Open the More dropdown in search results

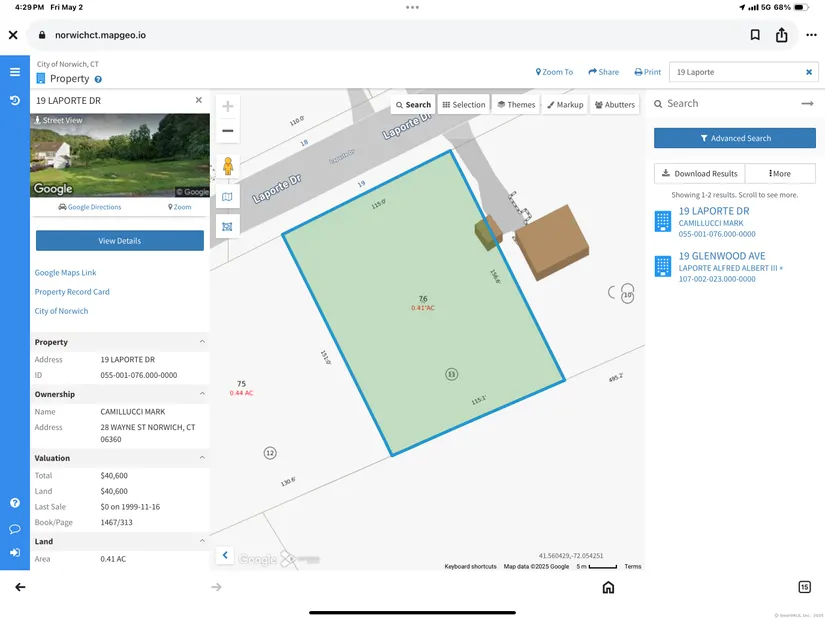780,174
